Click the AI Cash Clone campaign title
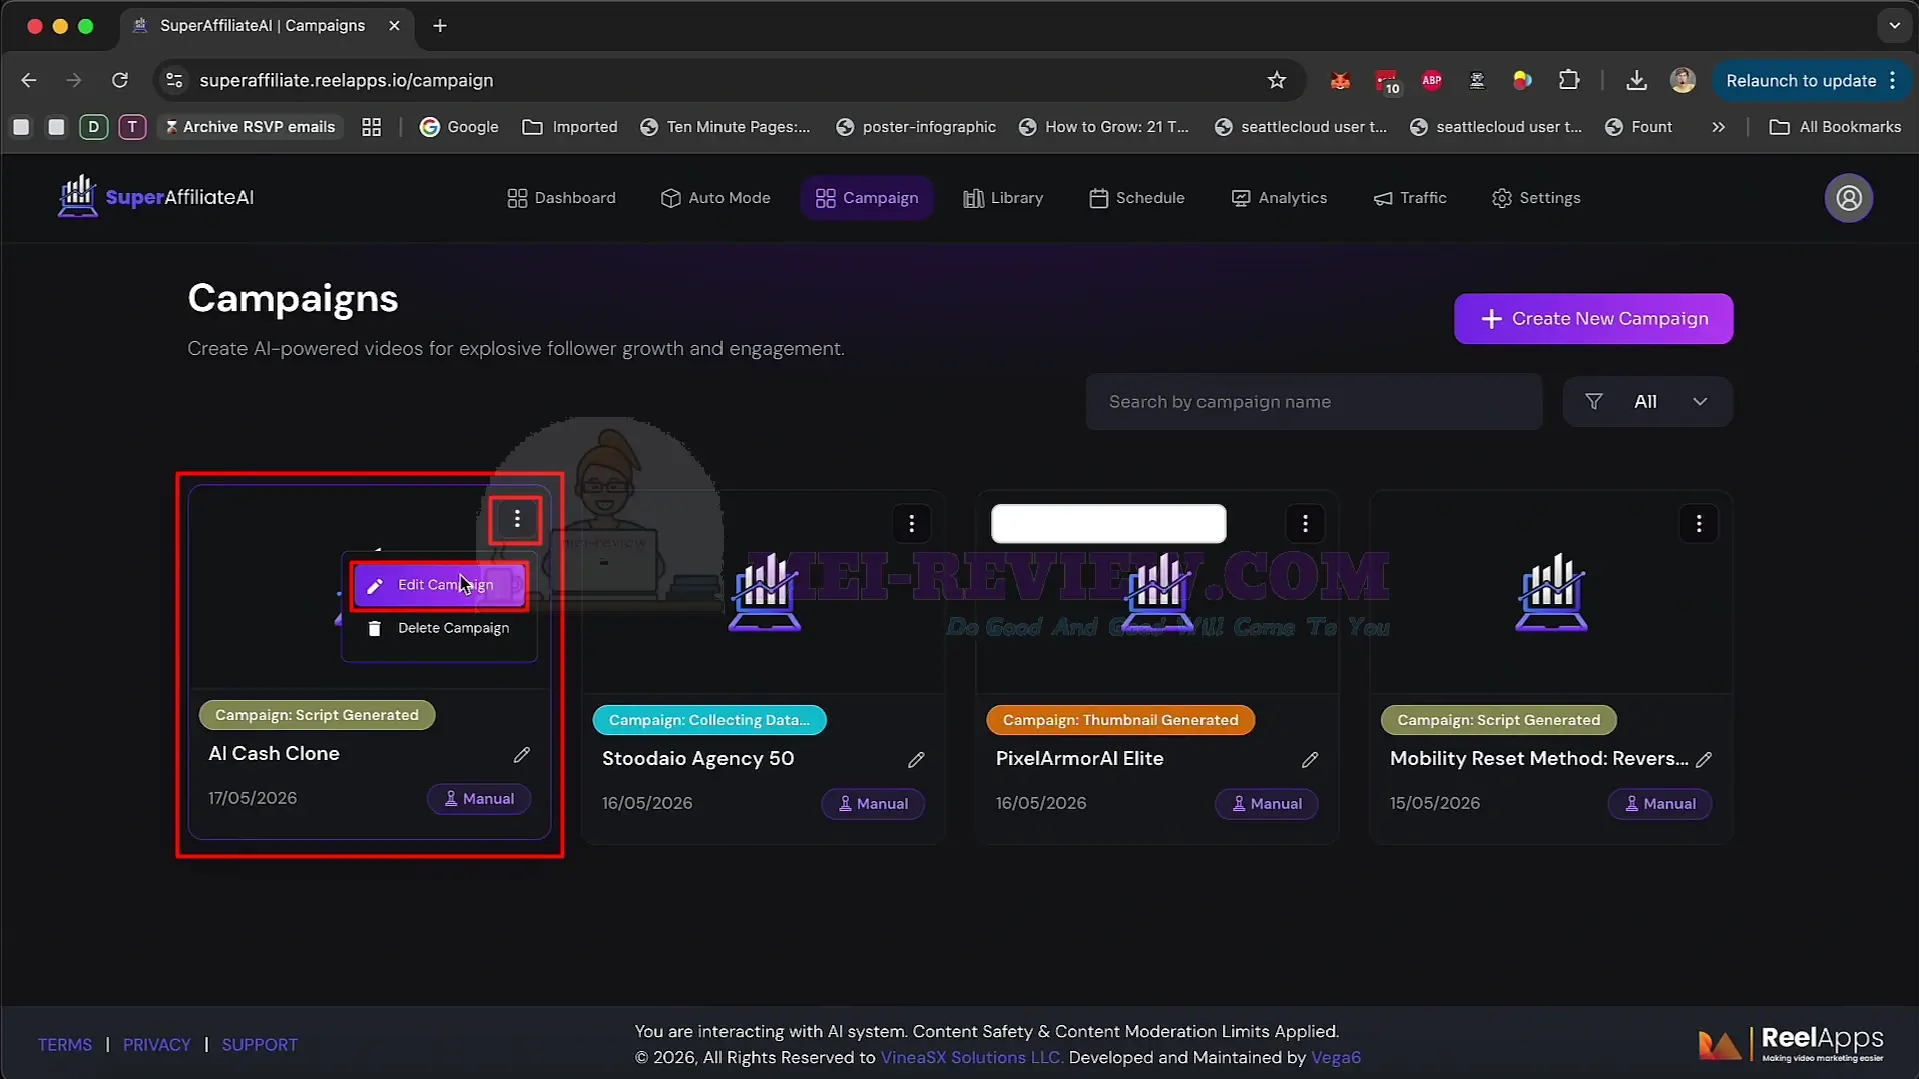This screenshot has width=1919, height=1079. (274, 754)
